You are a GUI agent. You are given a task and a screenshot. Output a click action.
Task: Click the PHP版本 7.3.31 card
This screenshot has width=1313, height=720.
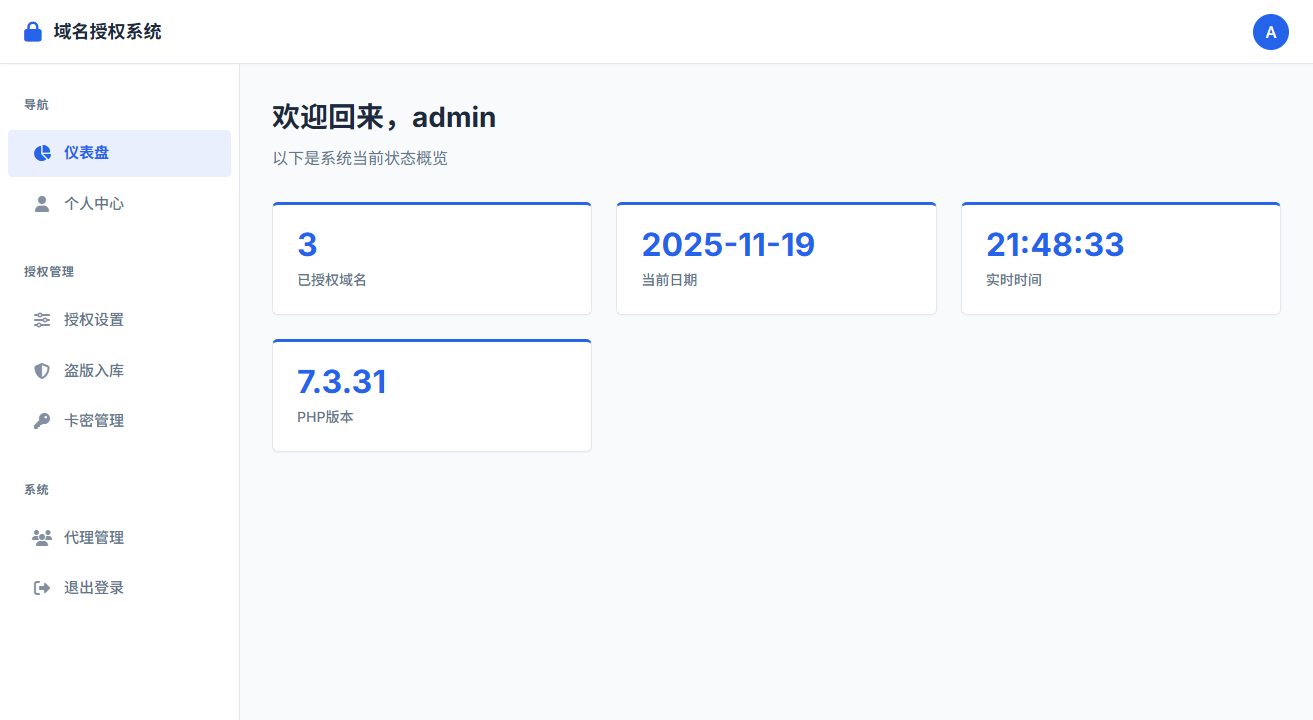[x=432, y=396]
